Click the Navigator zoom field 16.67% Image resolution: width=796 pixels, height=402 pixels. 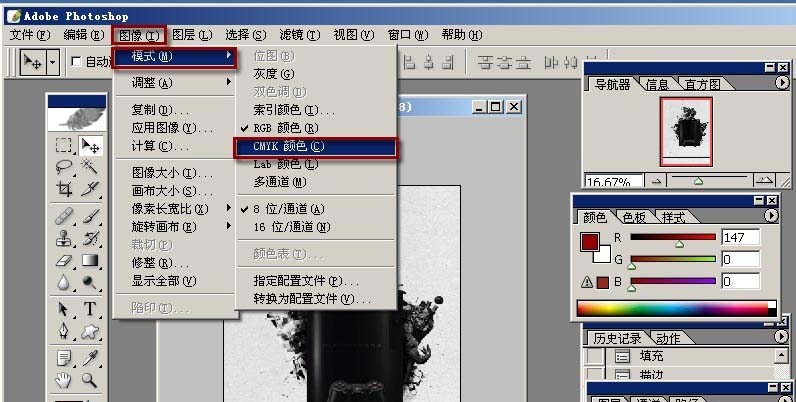tap(614, 181)
